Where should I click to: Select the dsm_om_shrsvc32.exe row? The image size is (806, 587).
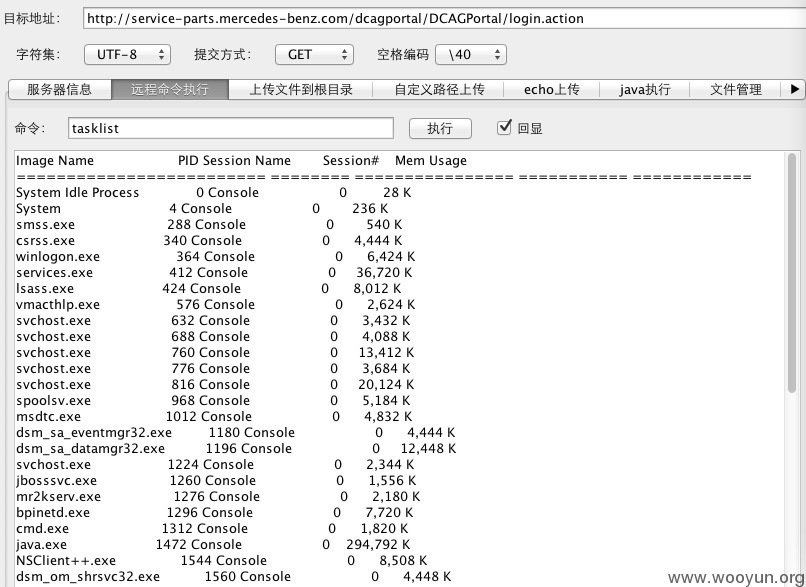tap(233, 576)
